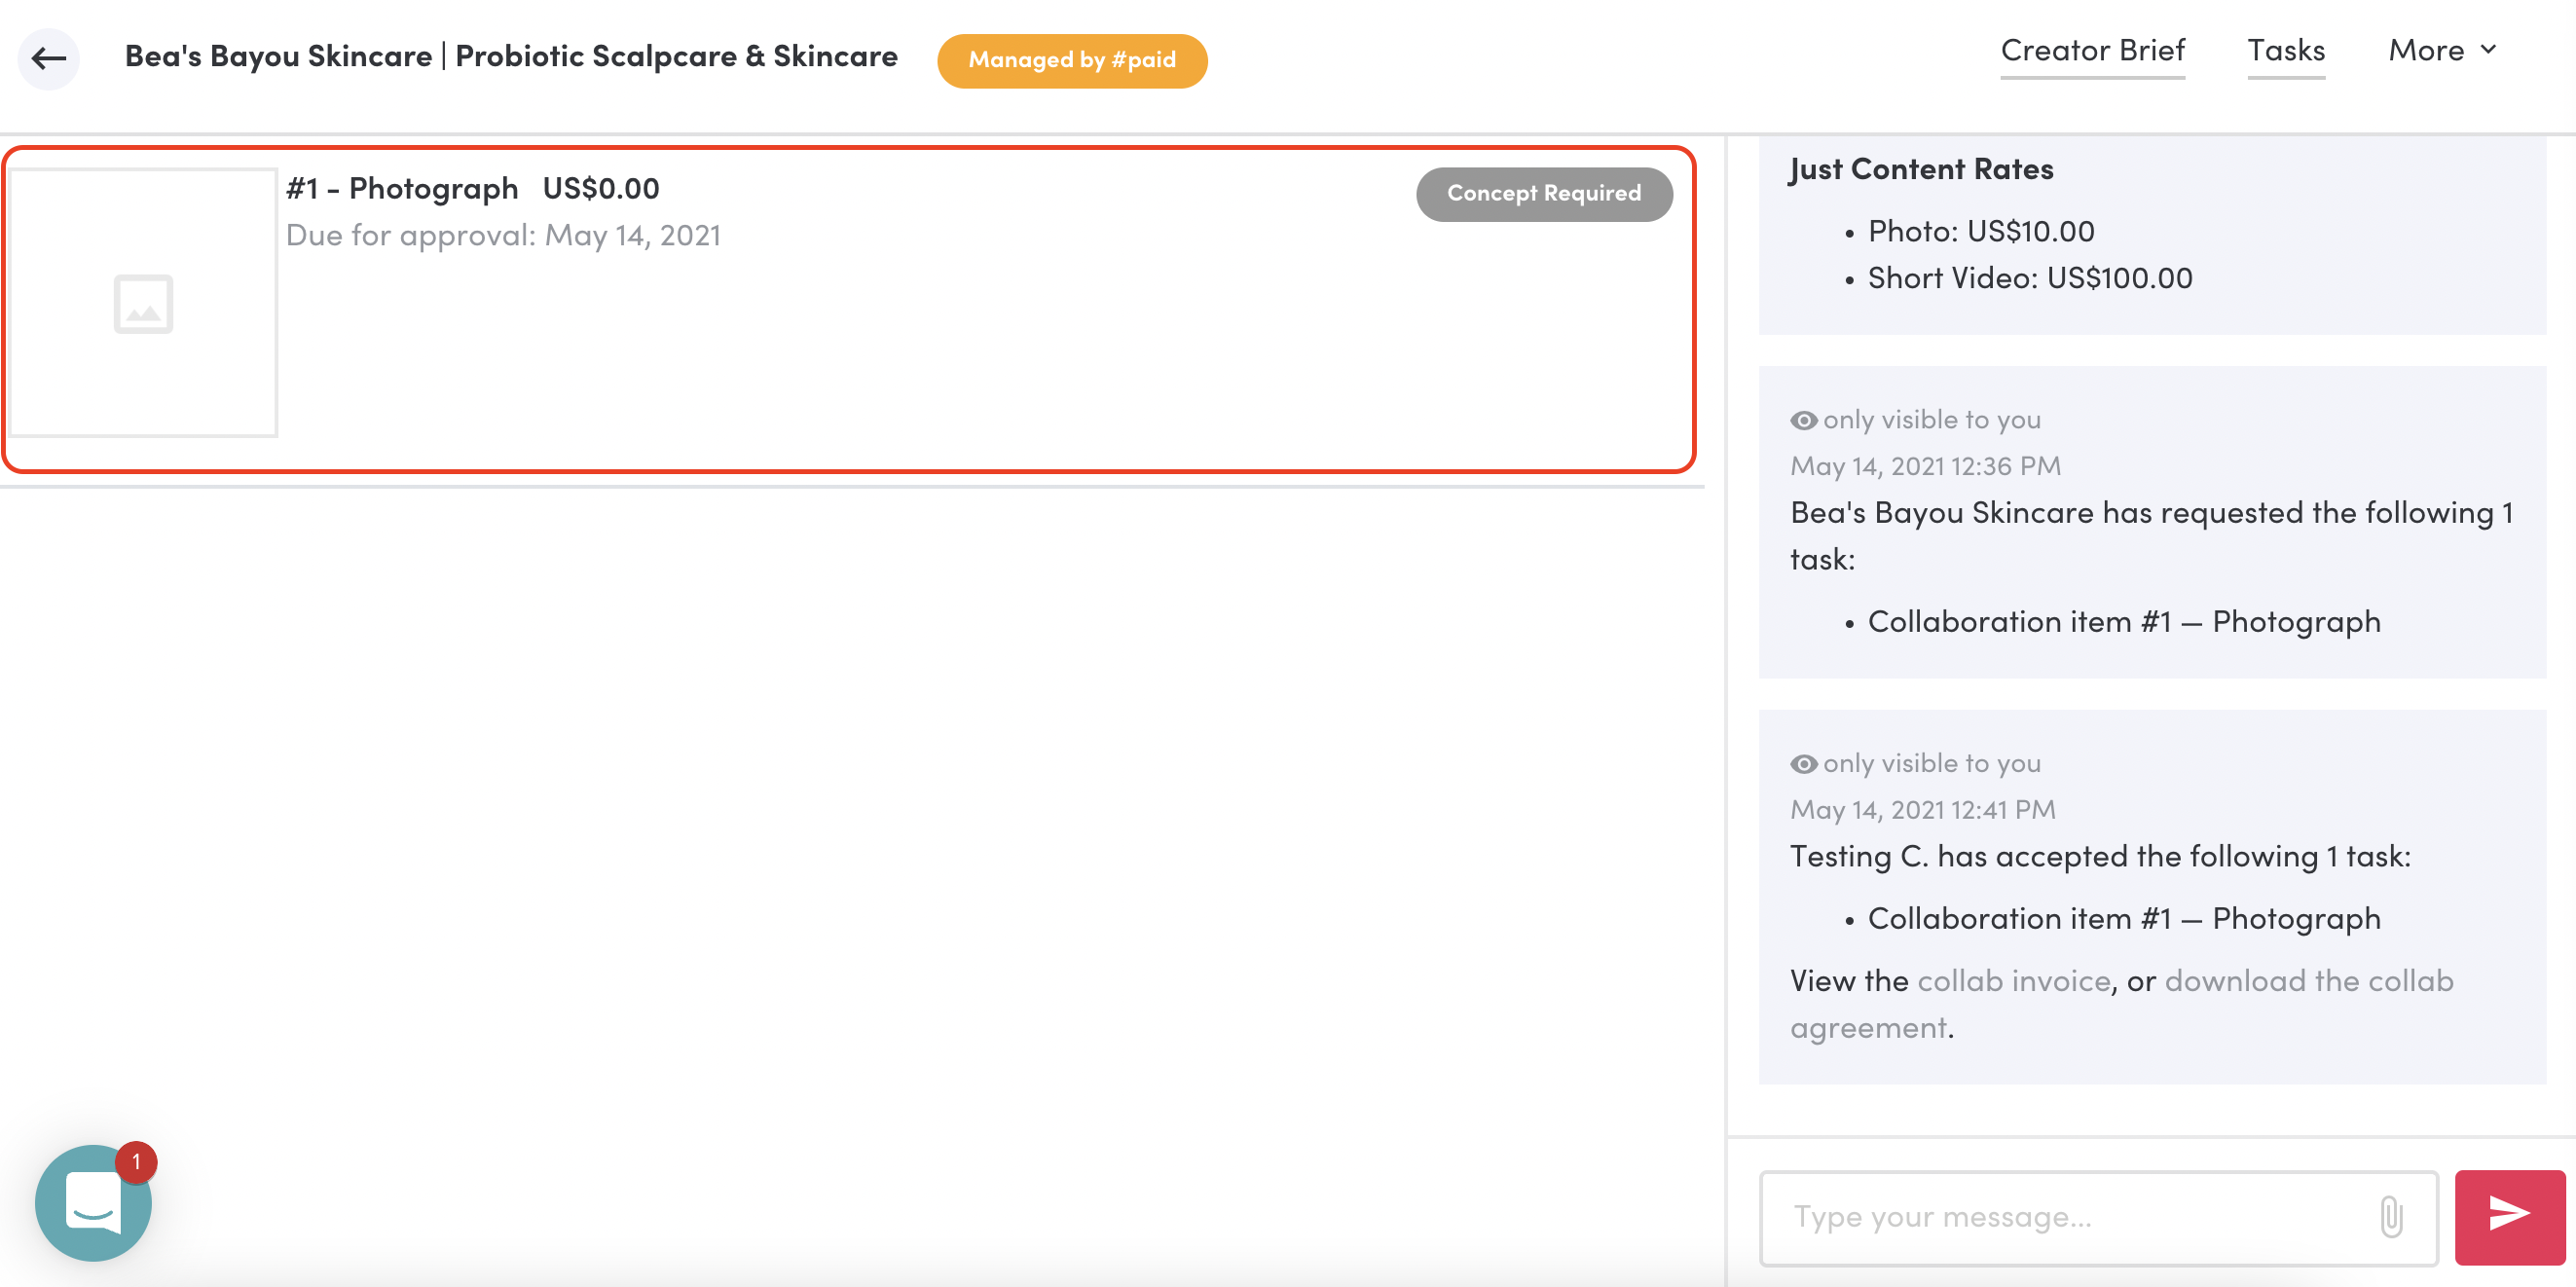Switch to the Tasks tab
Screen dimensions: 2576x1287
click(x=2286, y=50)
